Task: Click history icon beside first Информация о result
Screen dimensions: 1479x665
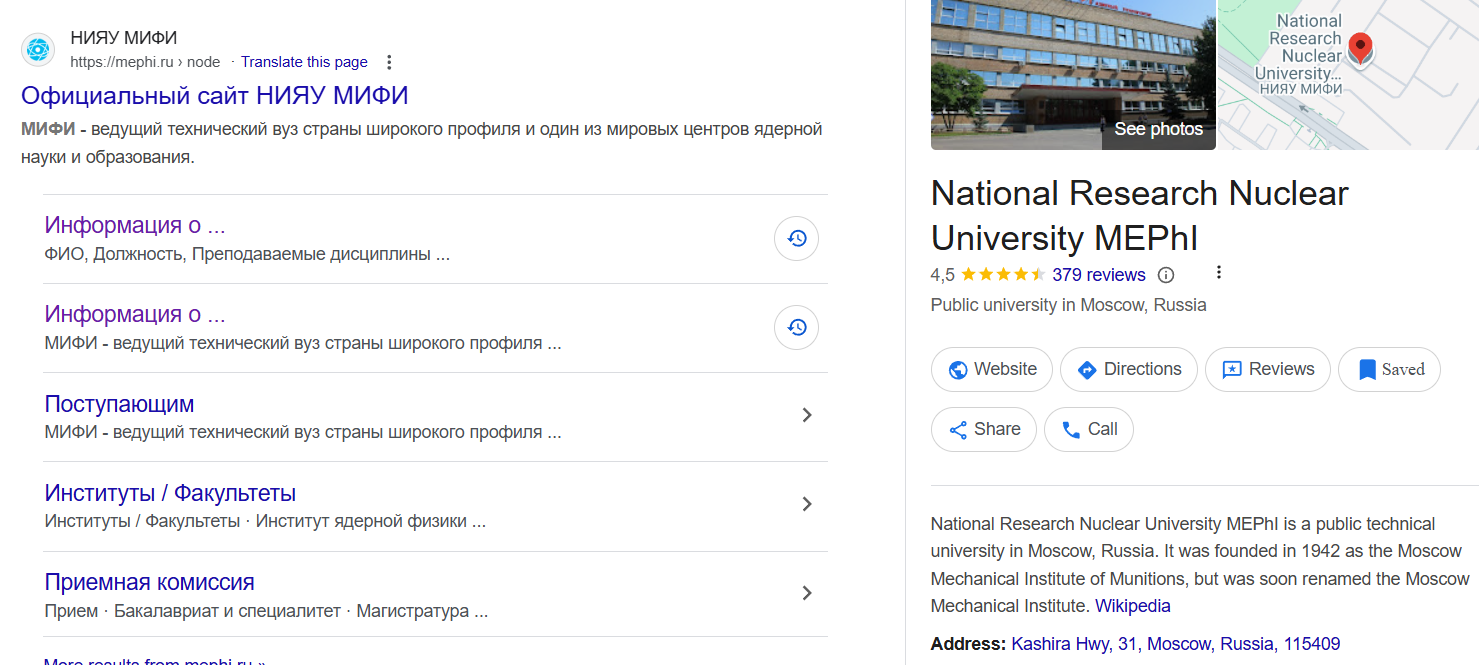Action: 797,239
